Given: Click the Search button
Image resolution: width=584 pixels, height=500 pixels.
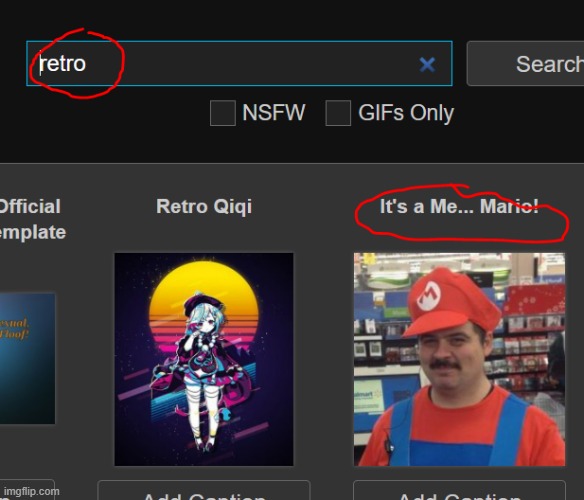Looking at the screenshot, I should [x=526, y=64].
